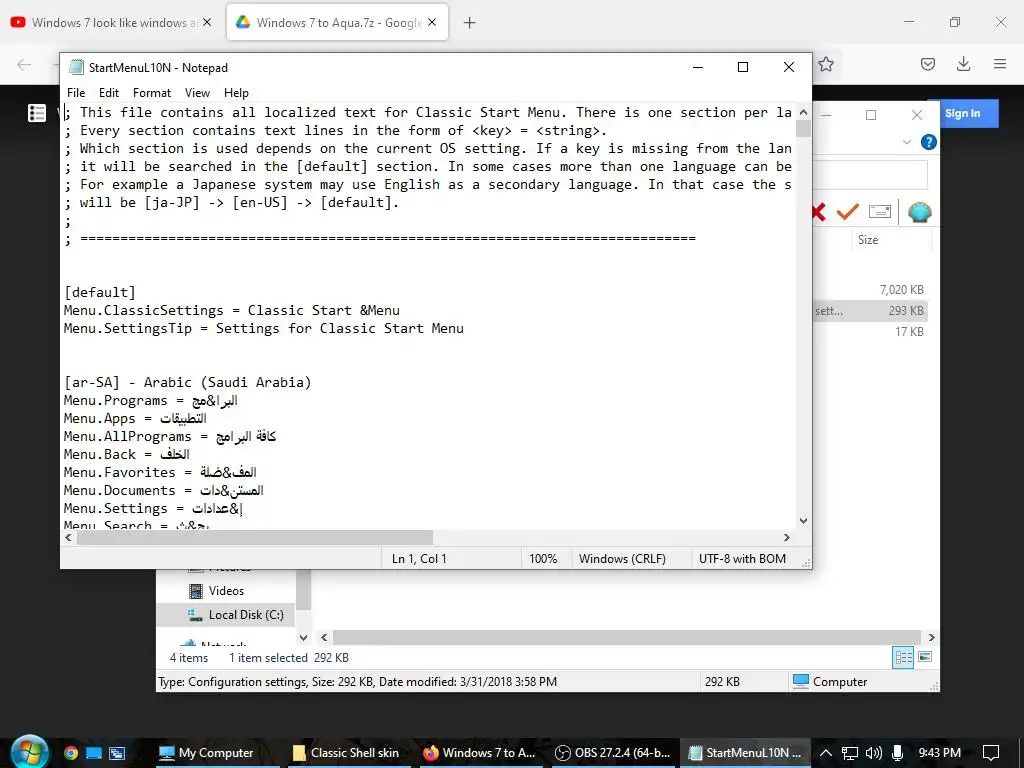Click the Show Desktop quick launch icon
Screen dimensions: 1024x768
point(94,752)
